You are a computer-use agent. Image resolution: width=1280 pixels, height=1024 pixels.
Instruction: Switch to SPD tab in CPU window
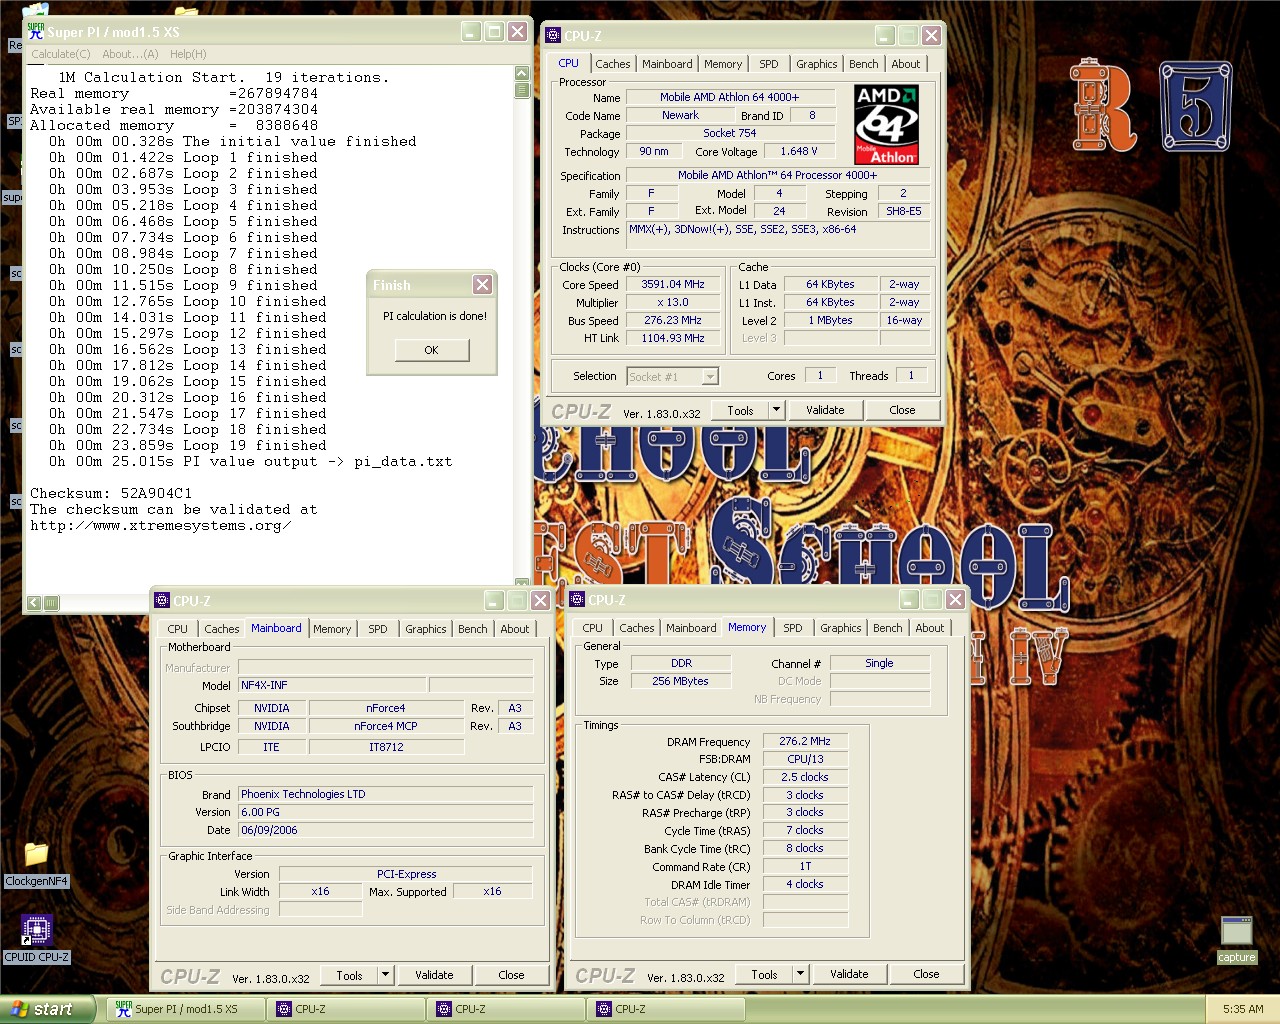click(768, 64)
